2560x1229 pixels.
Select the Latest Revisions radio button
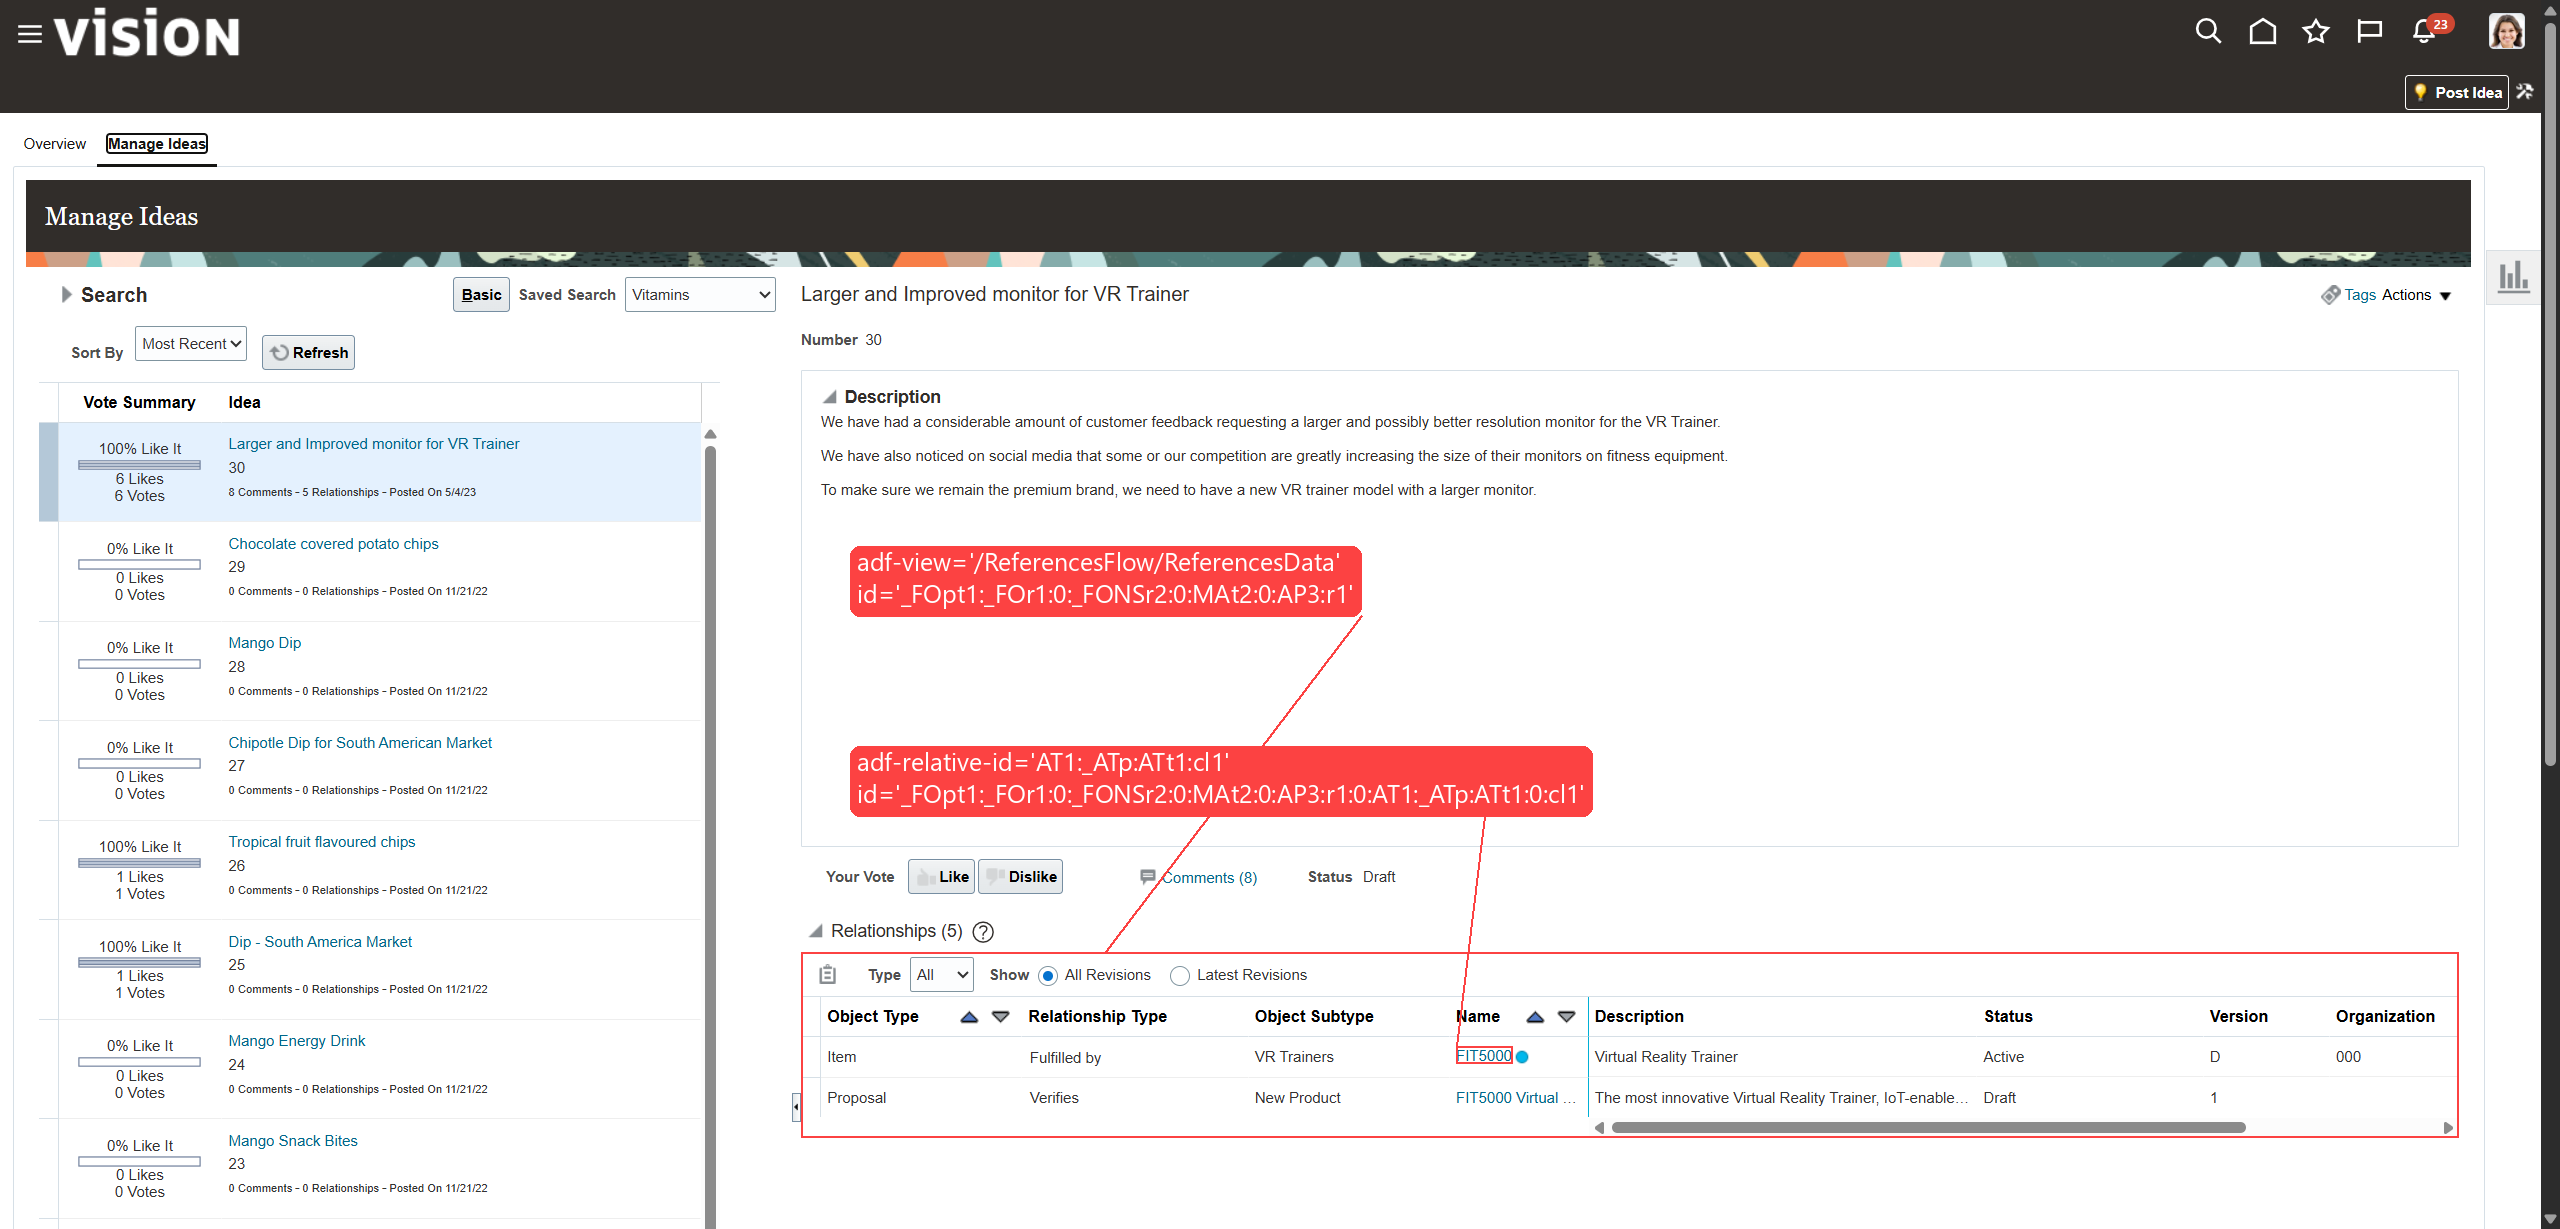(1180, 976)
